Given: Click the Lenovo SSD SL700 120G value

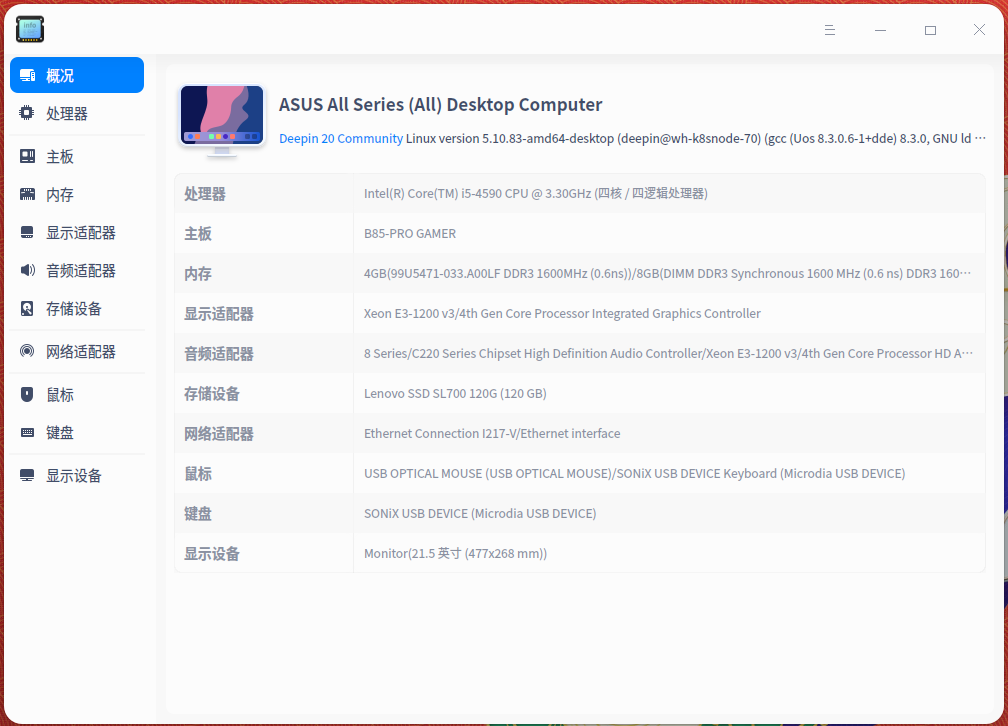Looking at the screenshot, I should (x=455, y=394).
